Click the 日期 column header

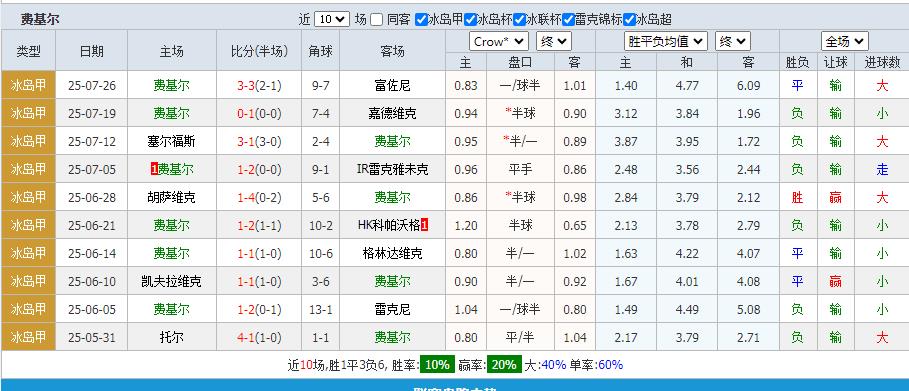[x=92, y=51]
